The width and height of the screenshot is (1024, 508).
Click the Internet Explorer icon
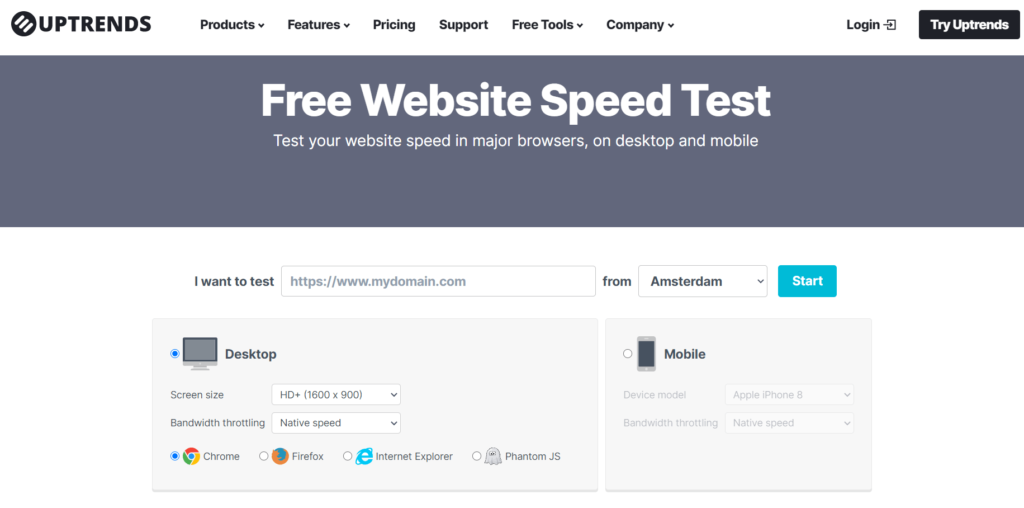(364, 456)
